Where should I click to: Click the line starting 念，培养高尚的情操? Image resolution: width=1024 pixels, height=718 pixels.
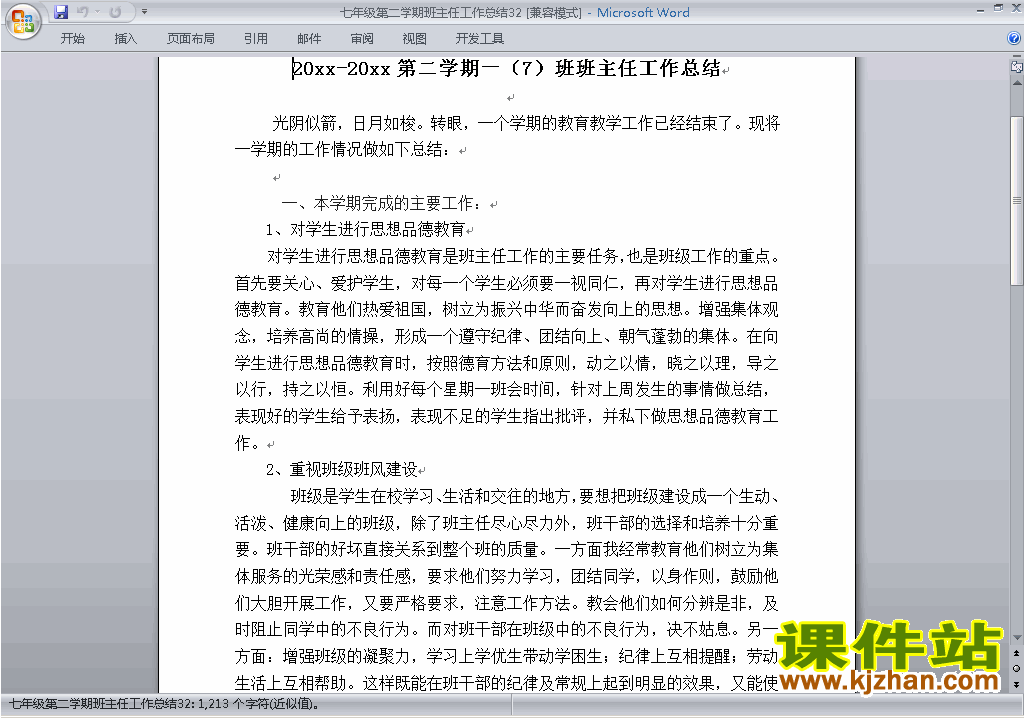click(x=506, y=336)
